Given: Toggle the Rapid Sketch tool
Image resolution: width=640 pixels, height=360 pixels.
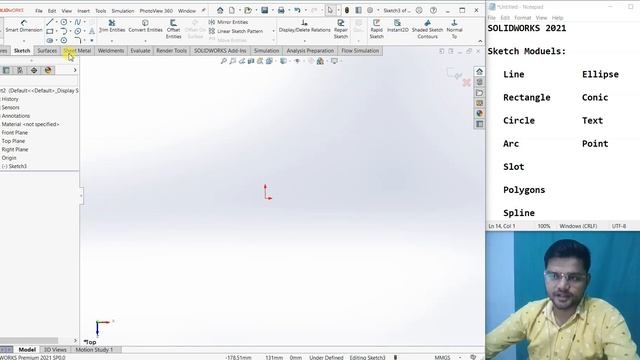Looking at the screenshot, I should [x=376, y=29].
